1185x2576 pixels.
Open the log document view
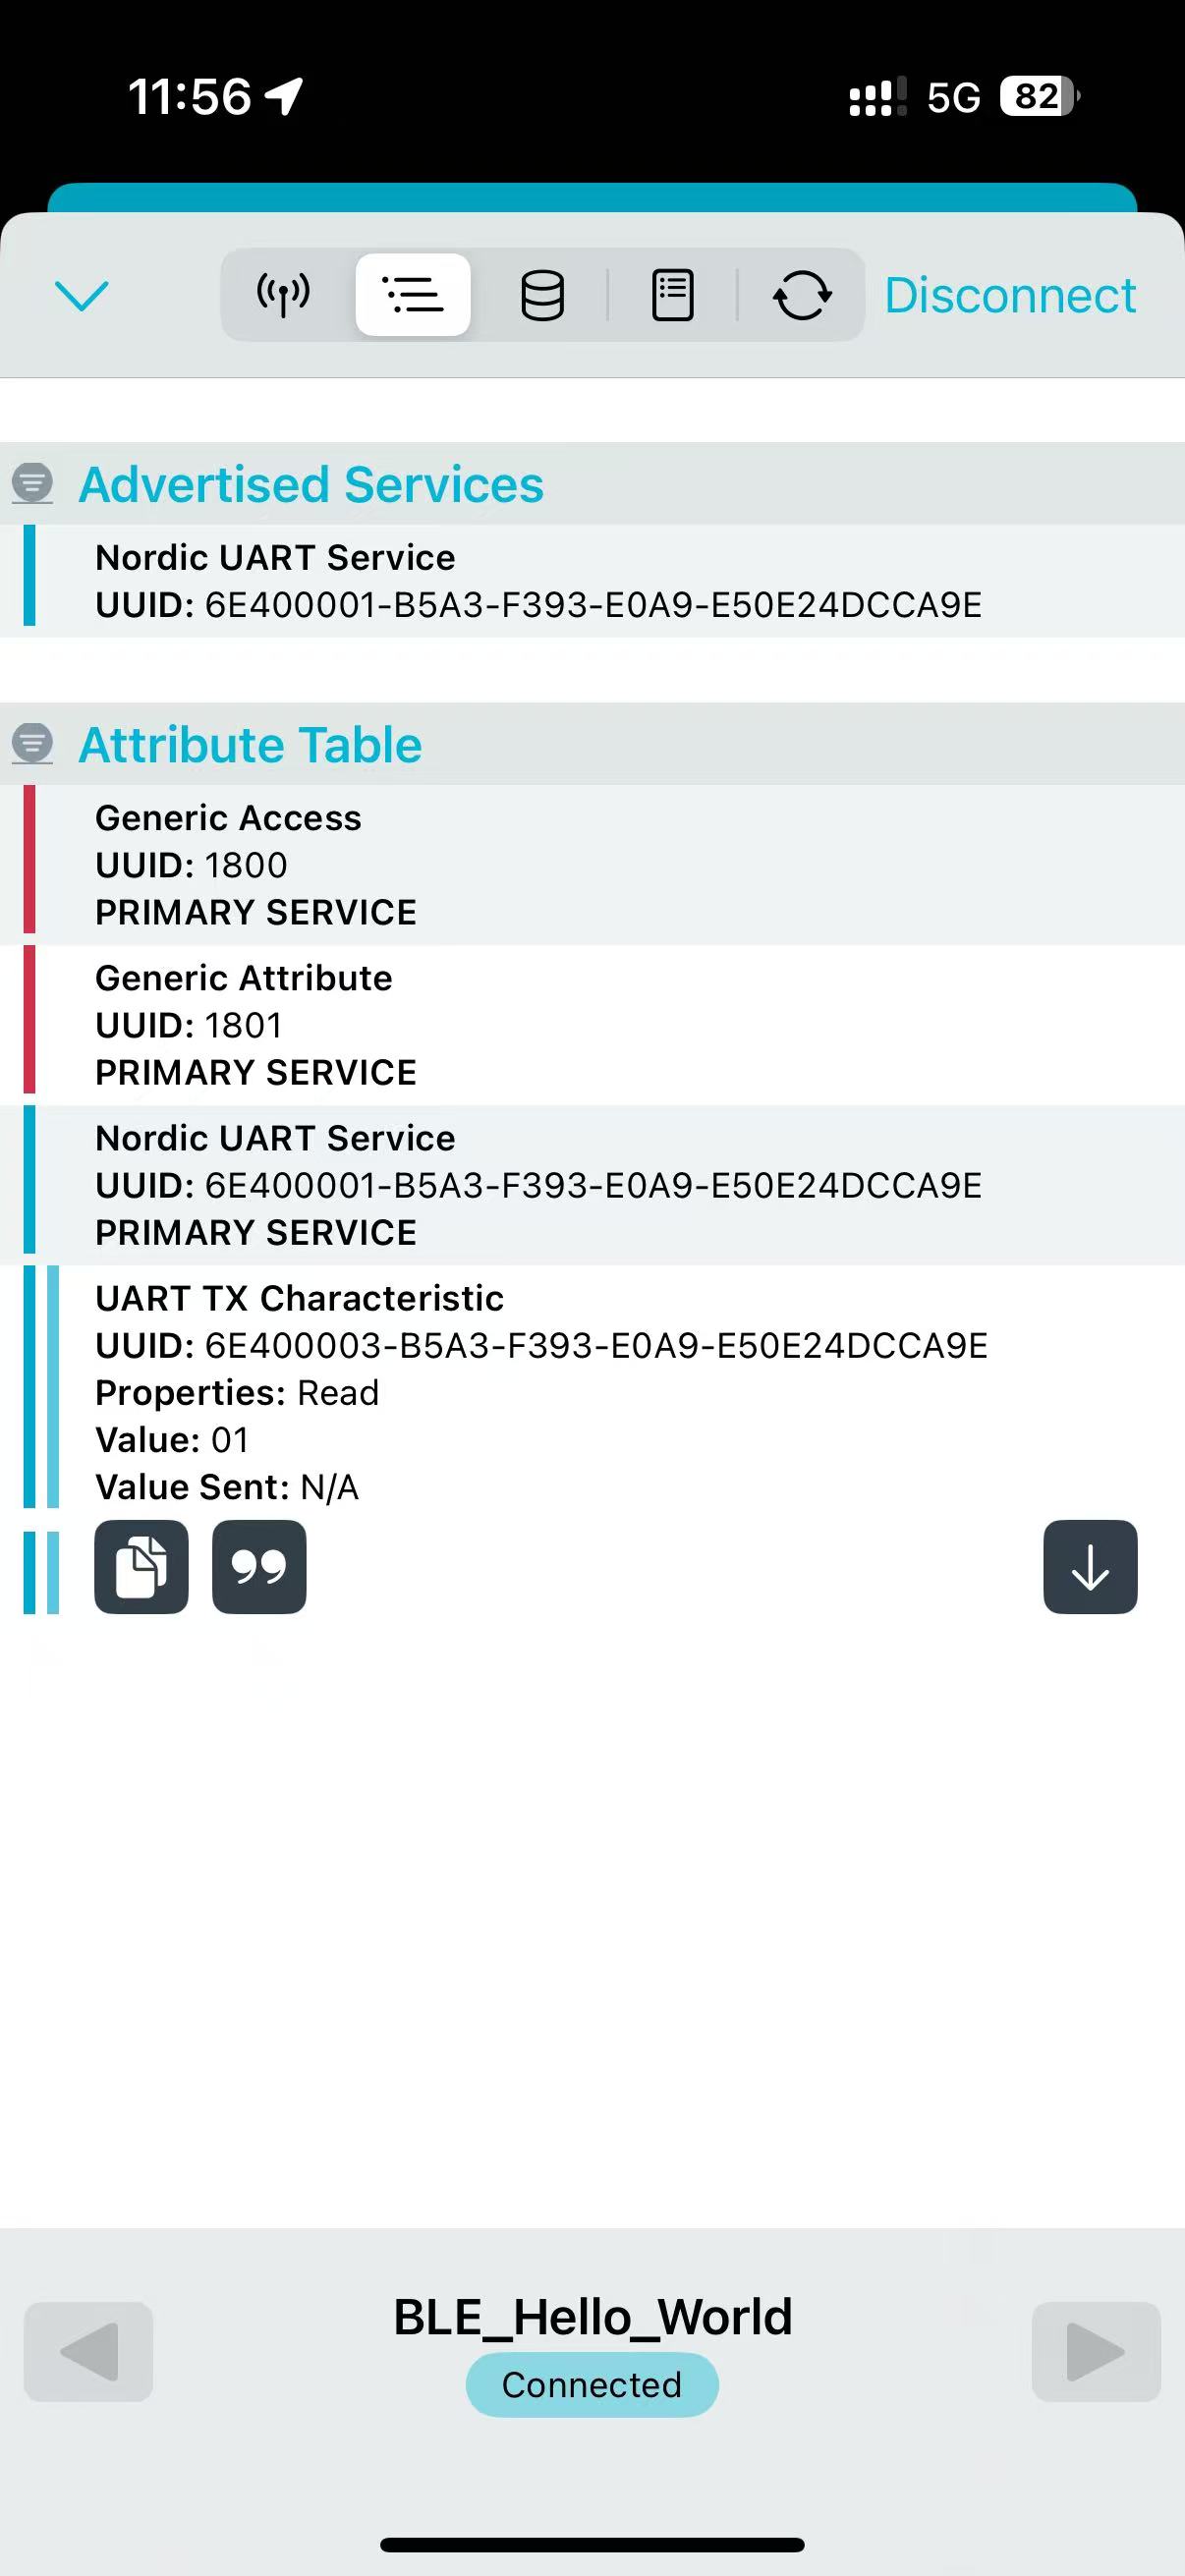(x=672, y=295)
